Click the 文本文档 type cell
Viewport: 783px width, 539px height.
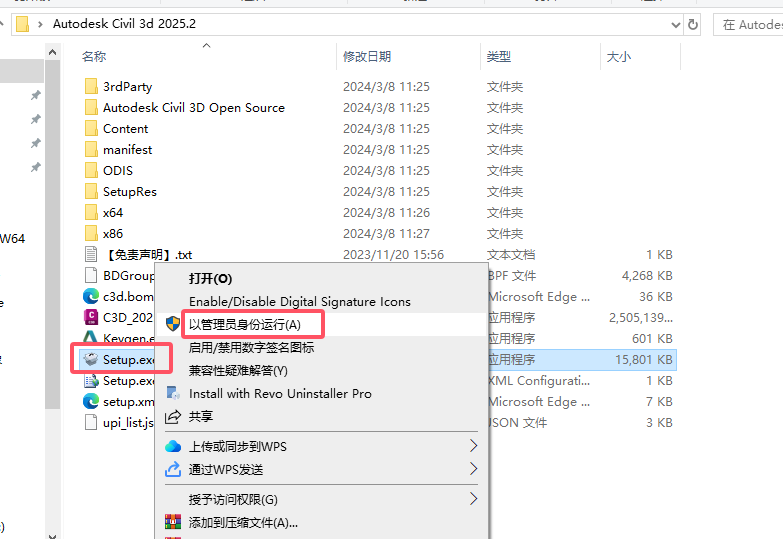pos(511,254)
